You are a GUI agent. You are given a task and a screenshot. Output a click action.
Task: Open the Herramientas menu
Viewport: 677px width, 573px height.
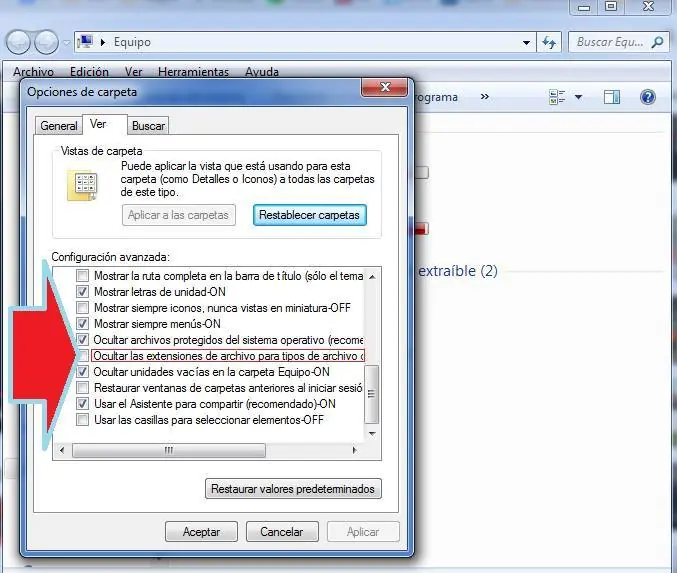(x=193, y=72)
